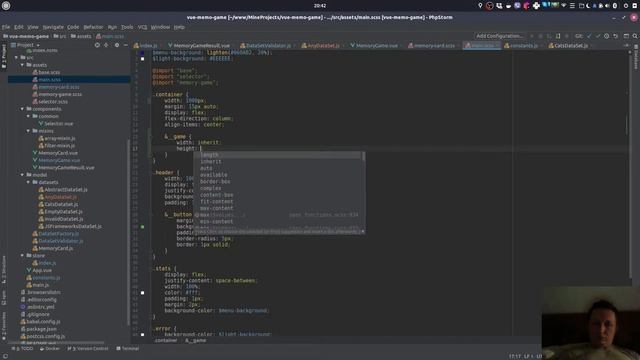Open the Terminal tool window

[x=127, y=349]
